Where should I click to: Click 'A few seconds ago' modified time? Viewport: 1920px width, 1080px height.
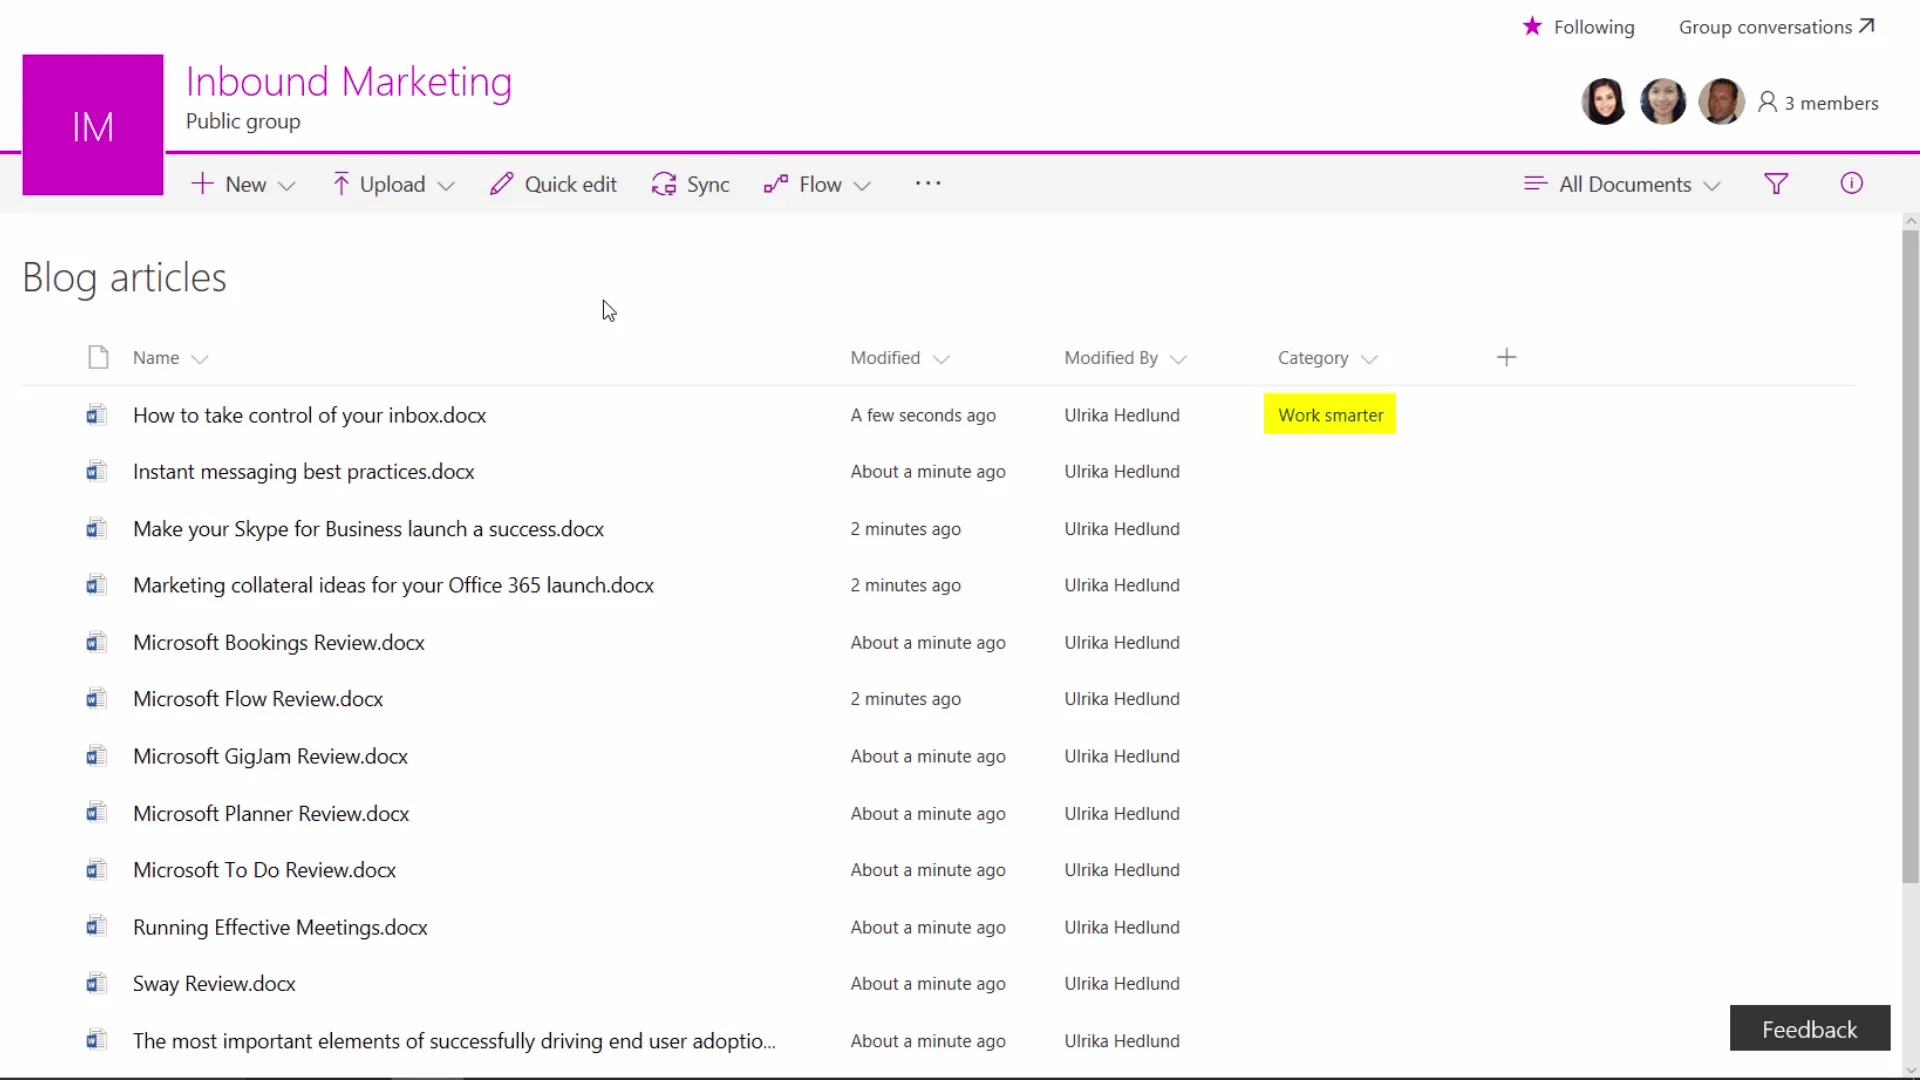[923, 415]
